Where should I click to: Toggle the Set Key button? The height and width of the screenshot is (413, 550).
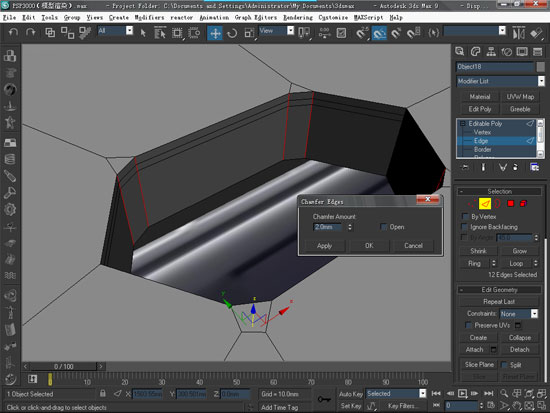click(351, 406)
